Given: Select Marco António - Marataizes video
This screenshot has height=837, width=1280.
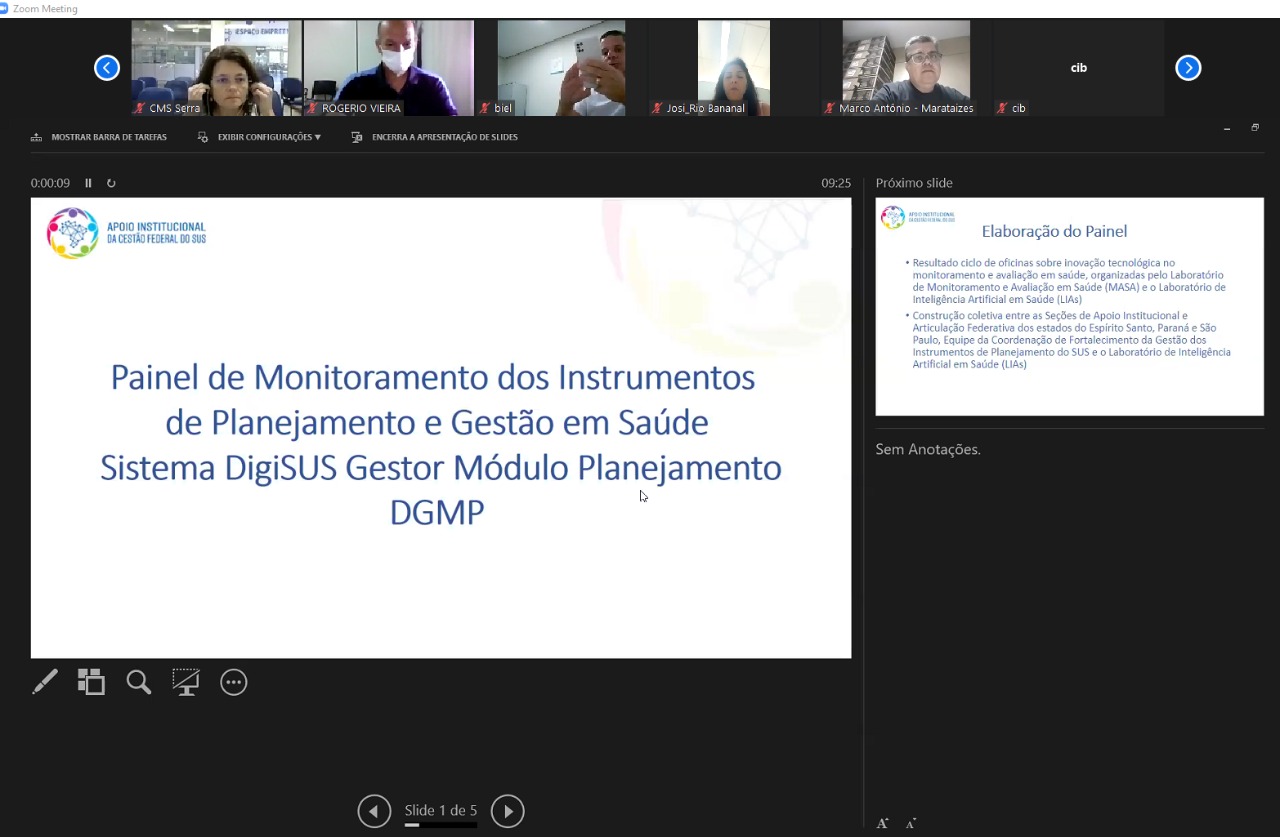Looking at the screenshot, I should tap(906, 68).
